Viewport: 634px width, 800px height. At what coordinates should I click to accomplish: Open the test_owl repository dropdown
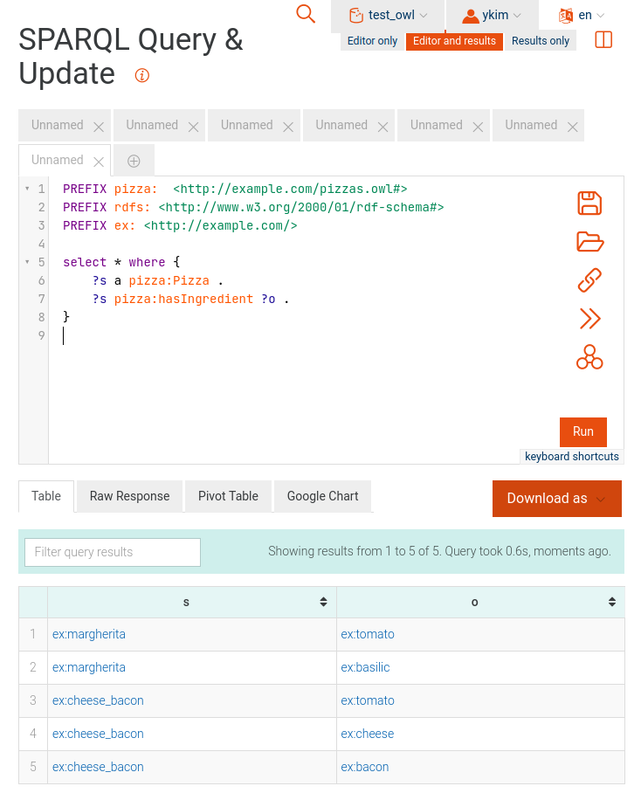click(x=423, y=16)
